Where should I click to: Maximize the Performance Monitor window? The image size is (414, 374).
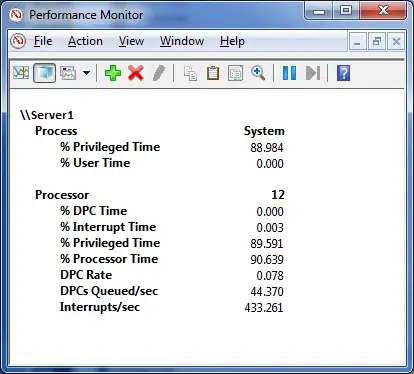[x=346, y=11]
